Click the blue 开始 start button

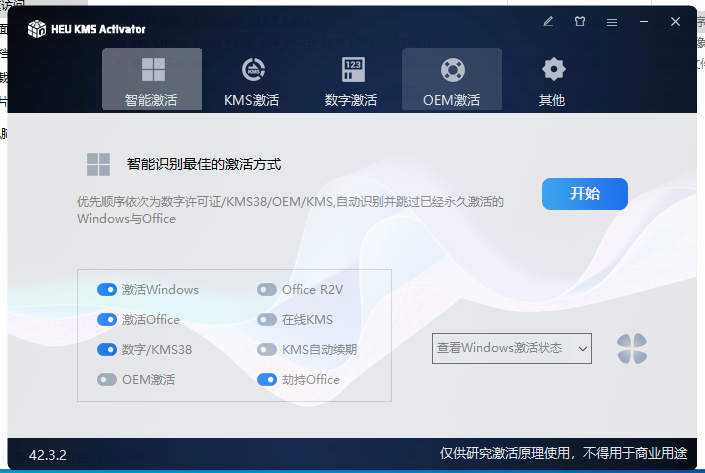pyautogui.click(x=585, y=194)
